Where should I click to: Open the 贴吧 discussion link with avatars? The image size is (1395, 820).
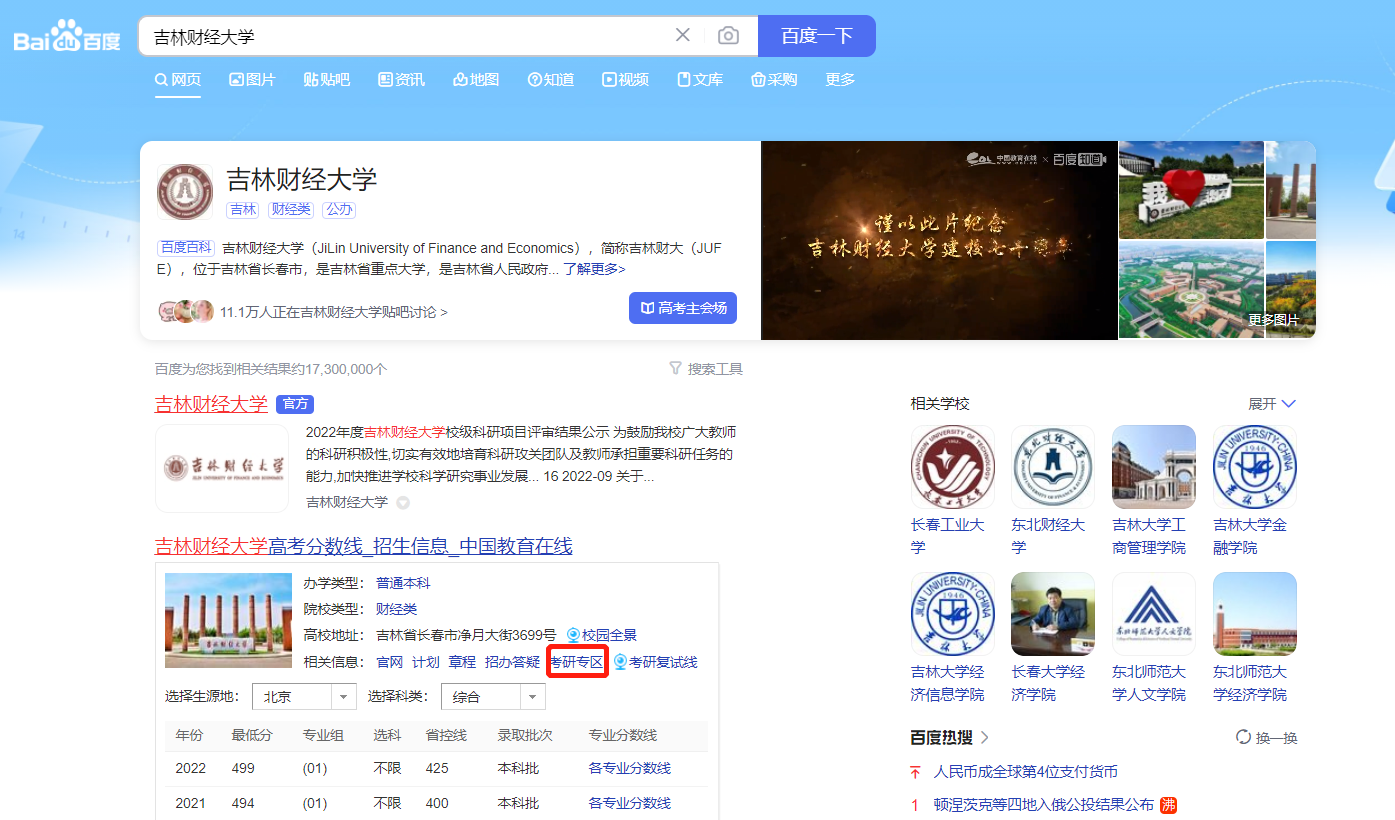click(302, 311)
